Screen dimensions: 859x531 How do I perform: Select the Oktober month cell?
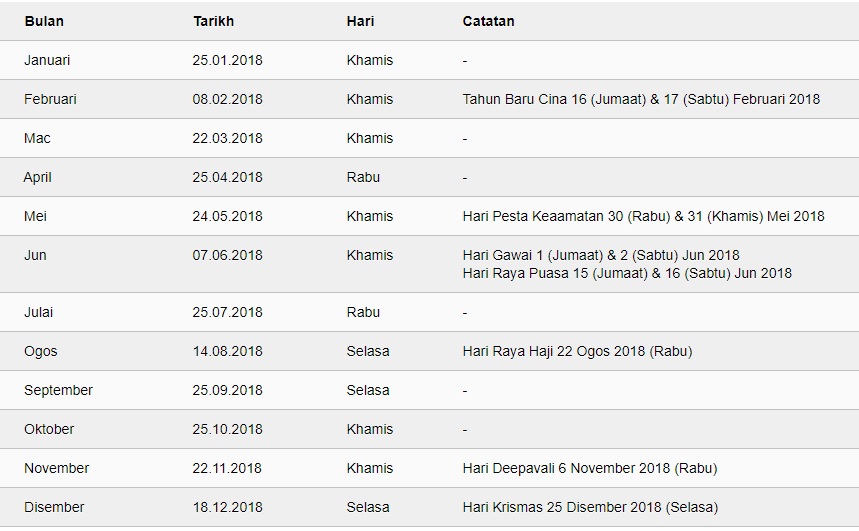[x=49, y=429]
